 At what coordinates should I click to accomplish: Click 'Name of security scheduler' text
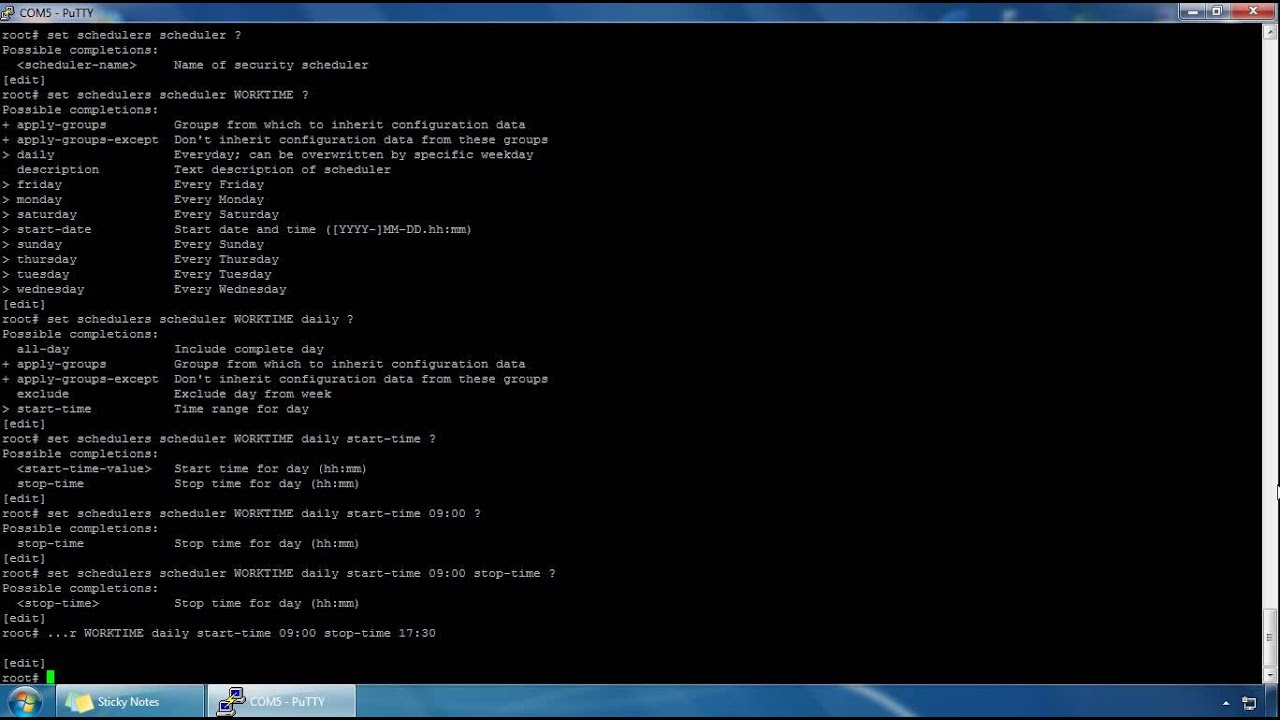(x=271, y=65)
